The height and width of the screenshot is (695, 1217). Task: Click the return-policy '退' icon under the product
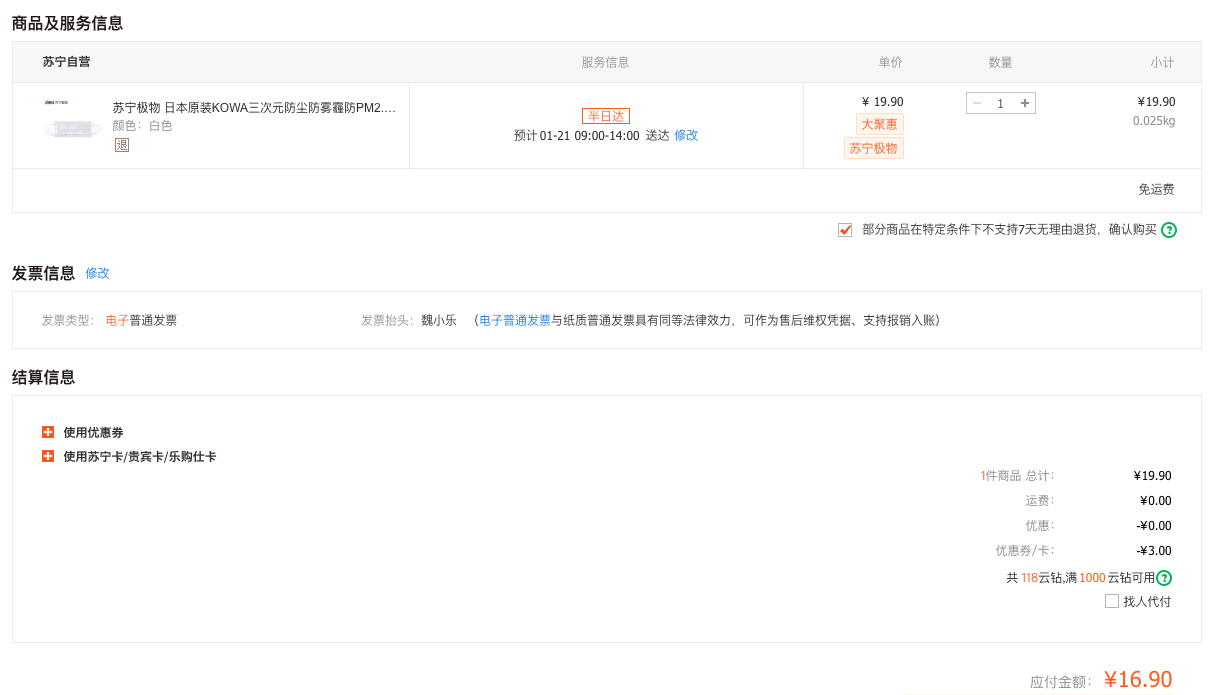point(122,145)
